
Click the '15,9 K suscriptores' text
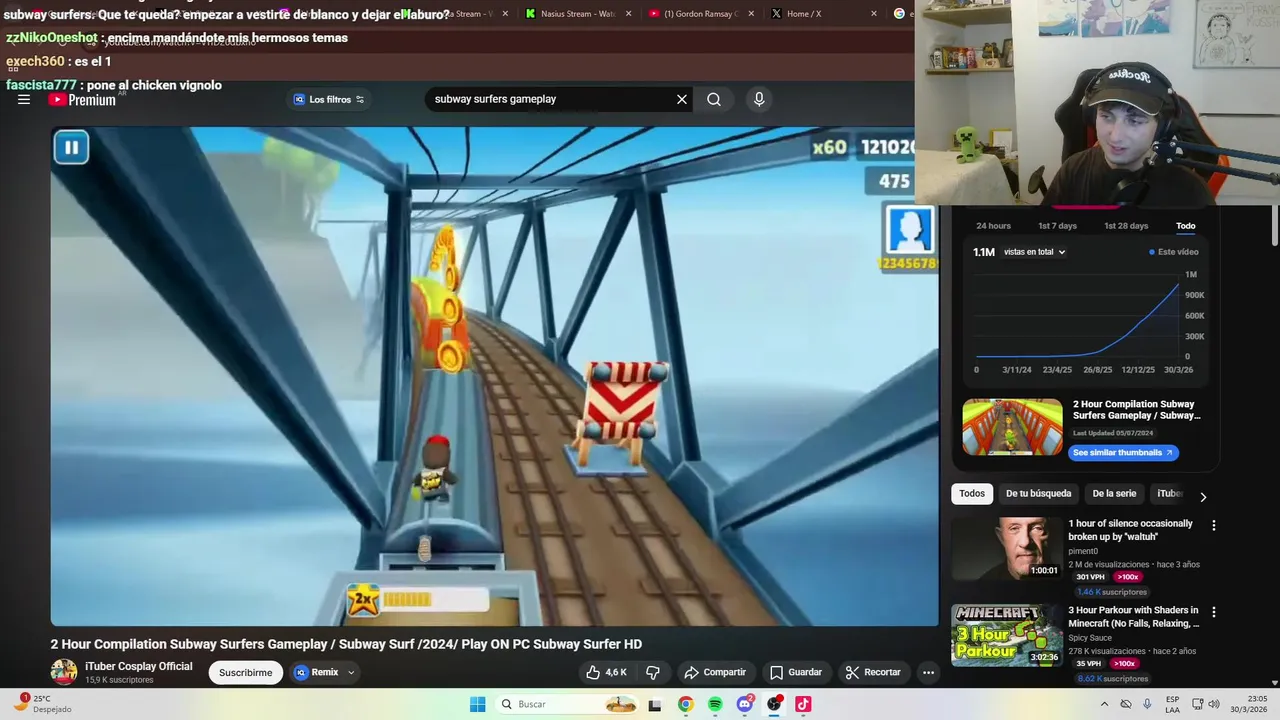[x=119, y=680]
